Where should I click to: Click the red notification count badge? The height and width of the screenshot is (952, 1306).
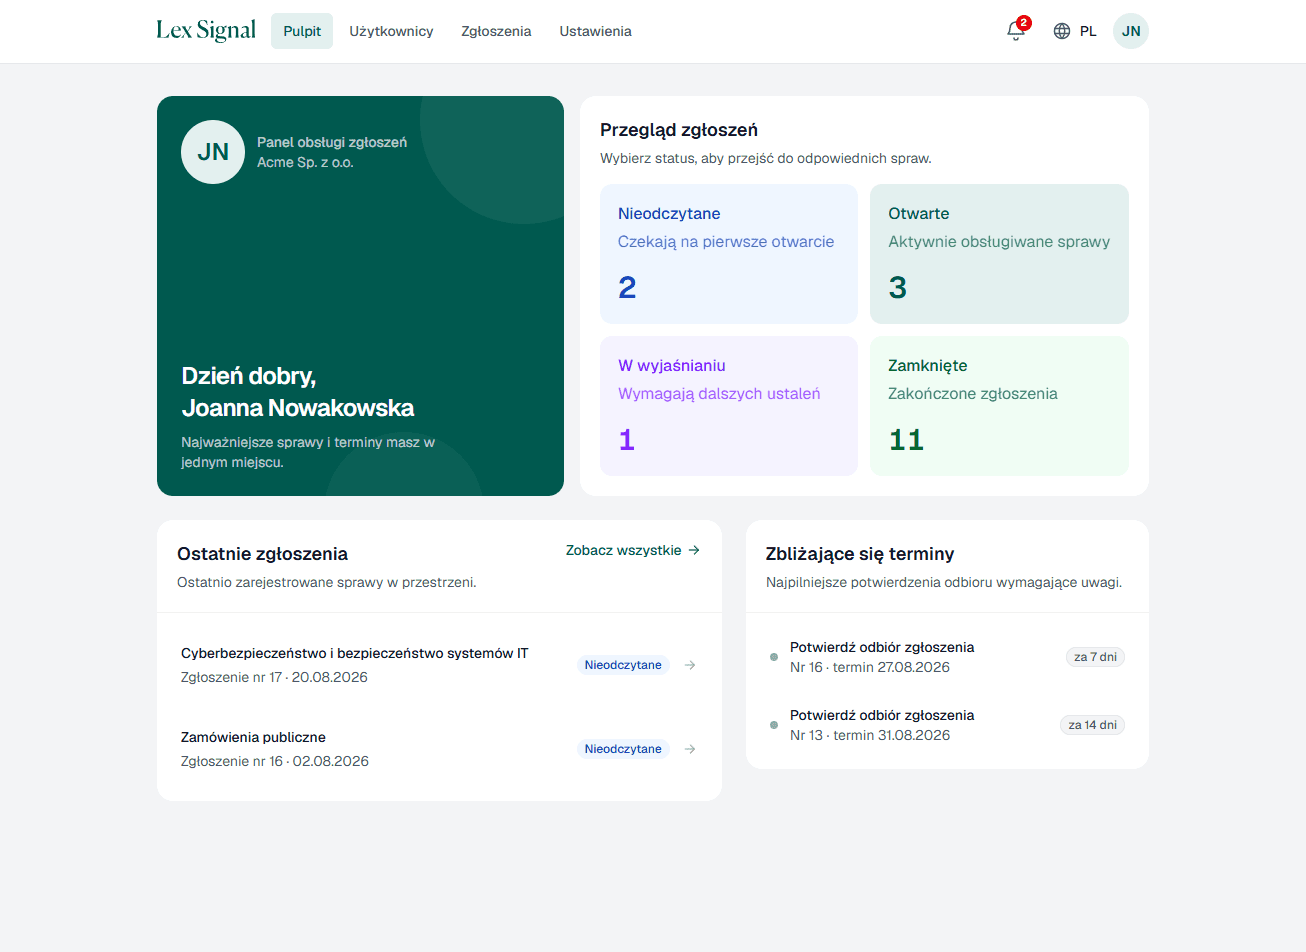1024,22
